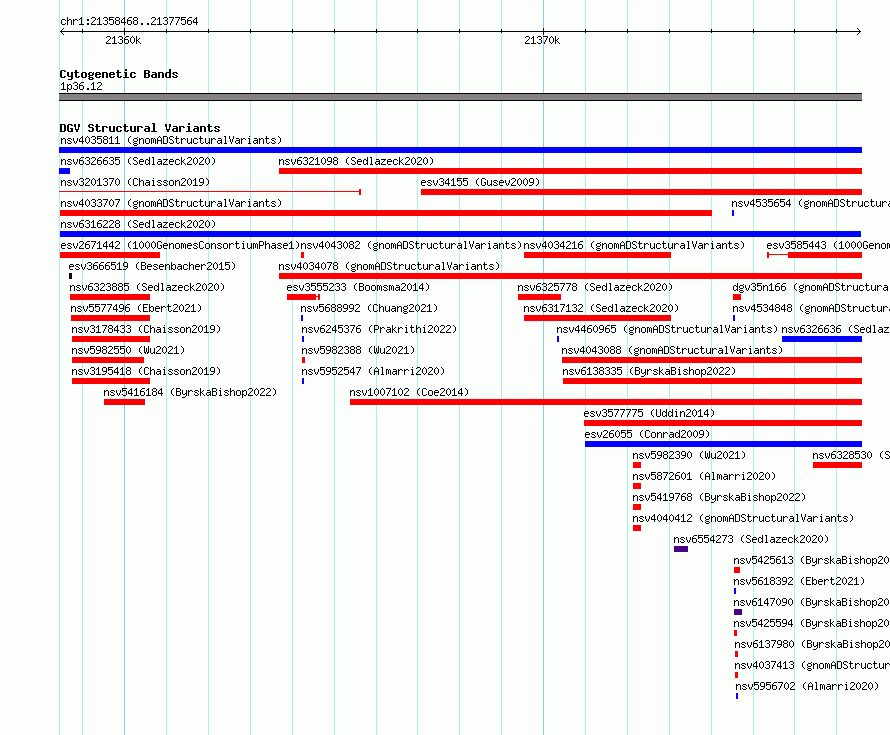Select nsv4034216 gnomADStructuralVariants label

634,245
